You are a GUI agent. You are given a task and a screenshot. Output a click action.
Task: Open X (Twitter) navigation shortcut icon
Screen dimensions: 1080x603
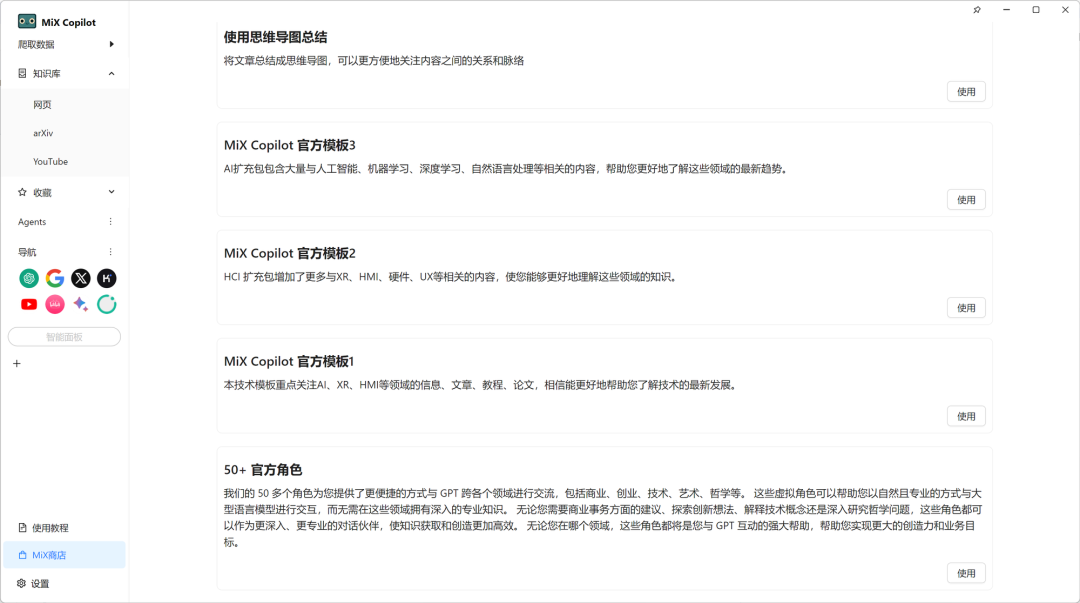coord(81,278)
